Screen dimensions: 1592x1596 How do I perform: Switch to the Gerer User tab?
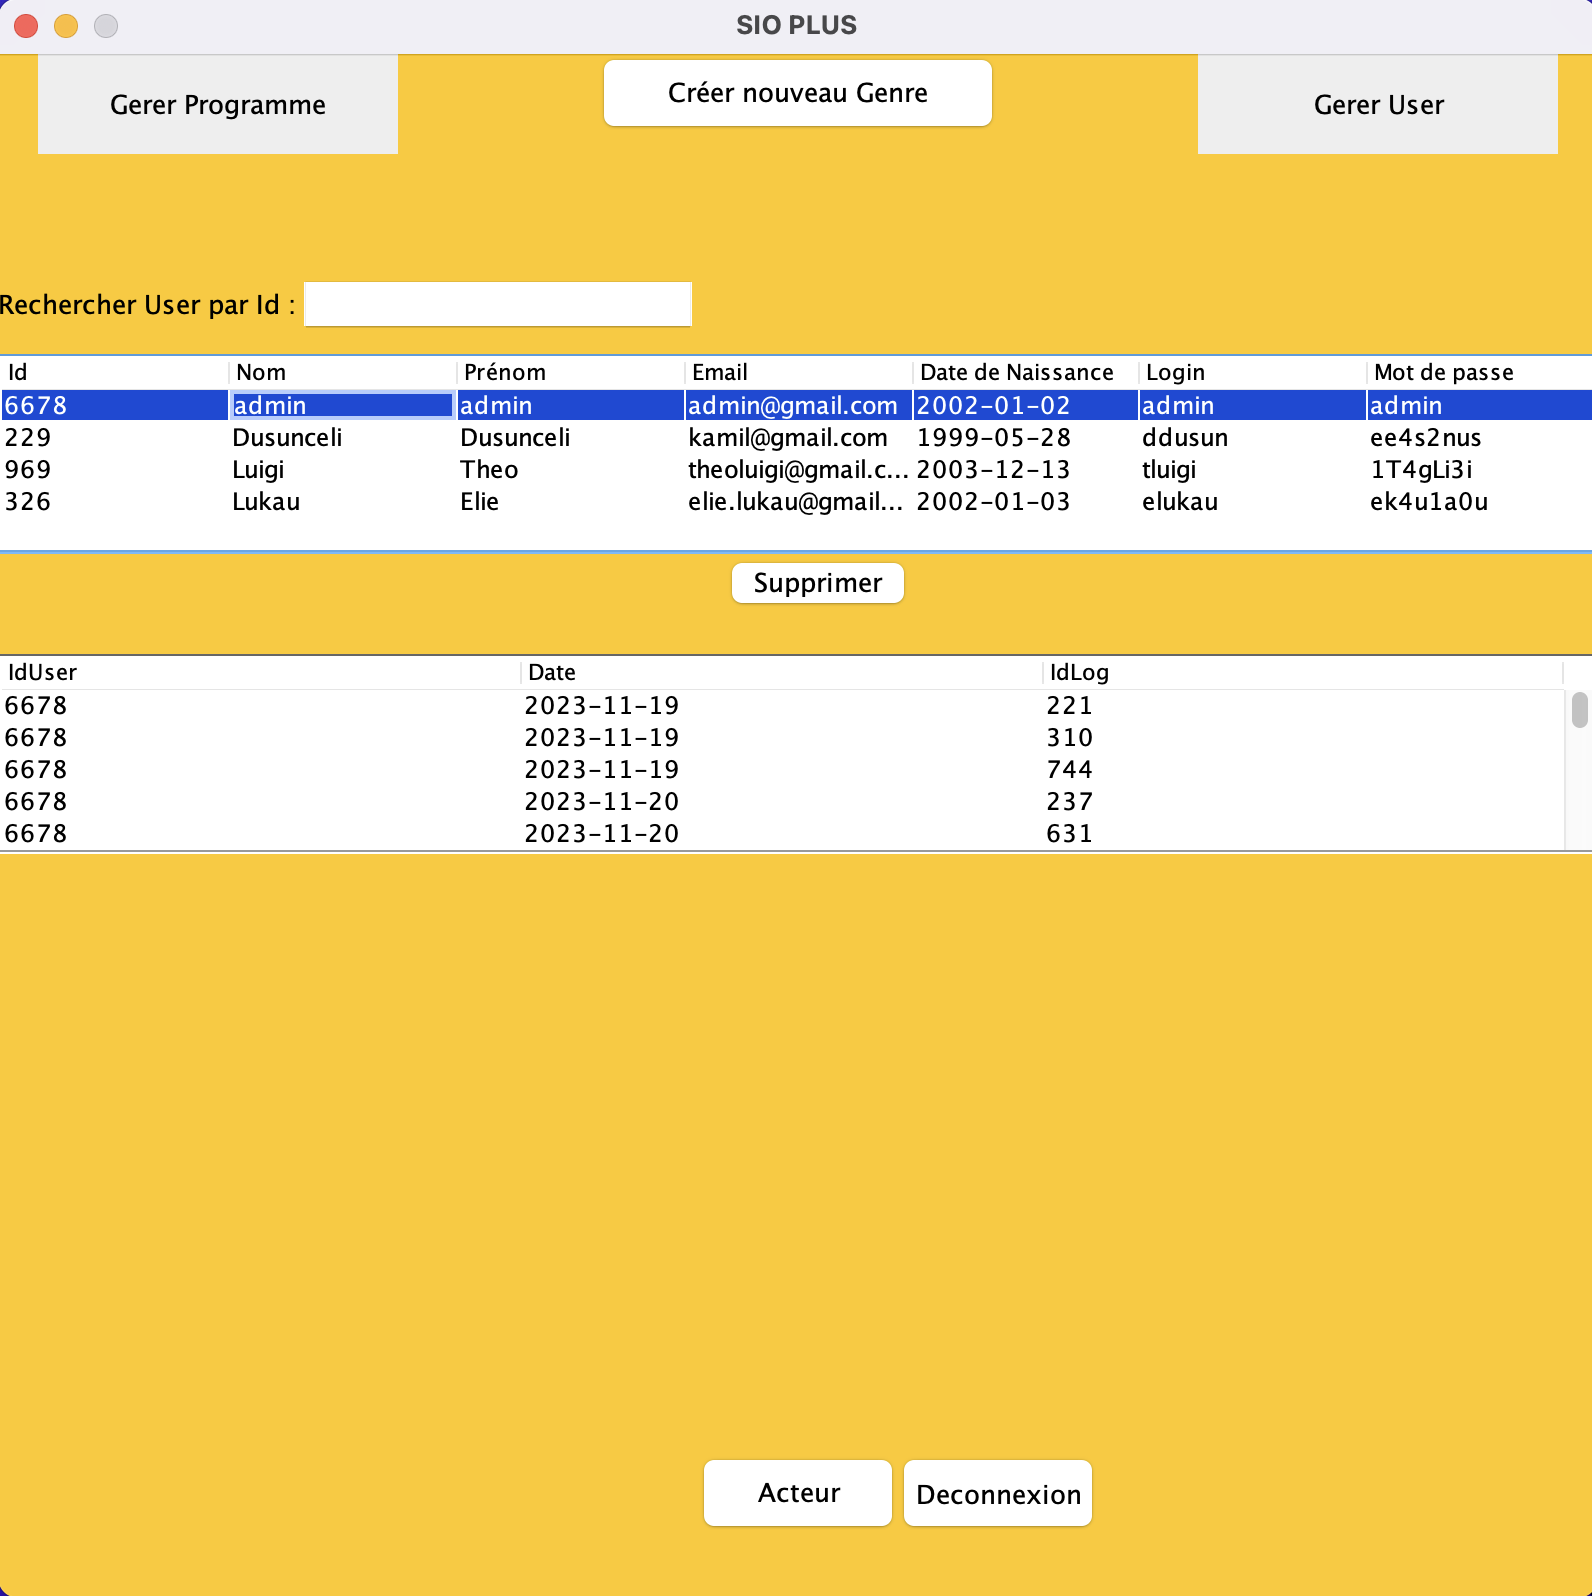click(x=1377, y=105)
